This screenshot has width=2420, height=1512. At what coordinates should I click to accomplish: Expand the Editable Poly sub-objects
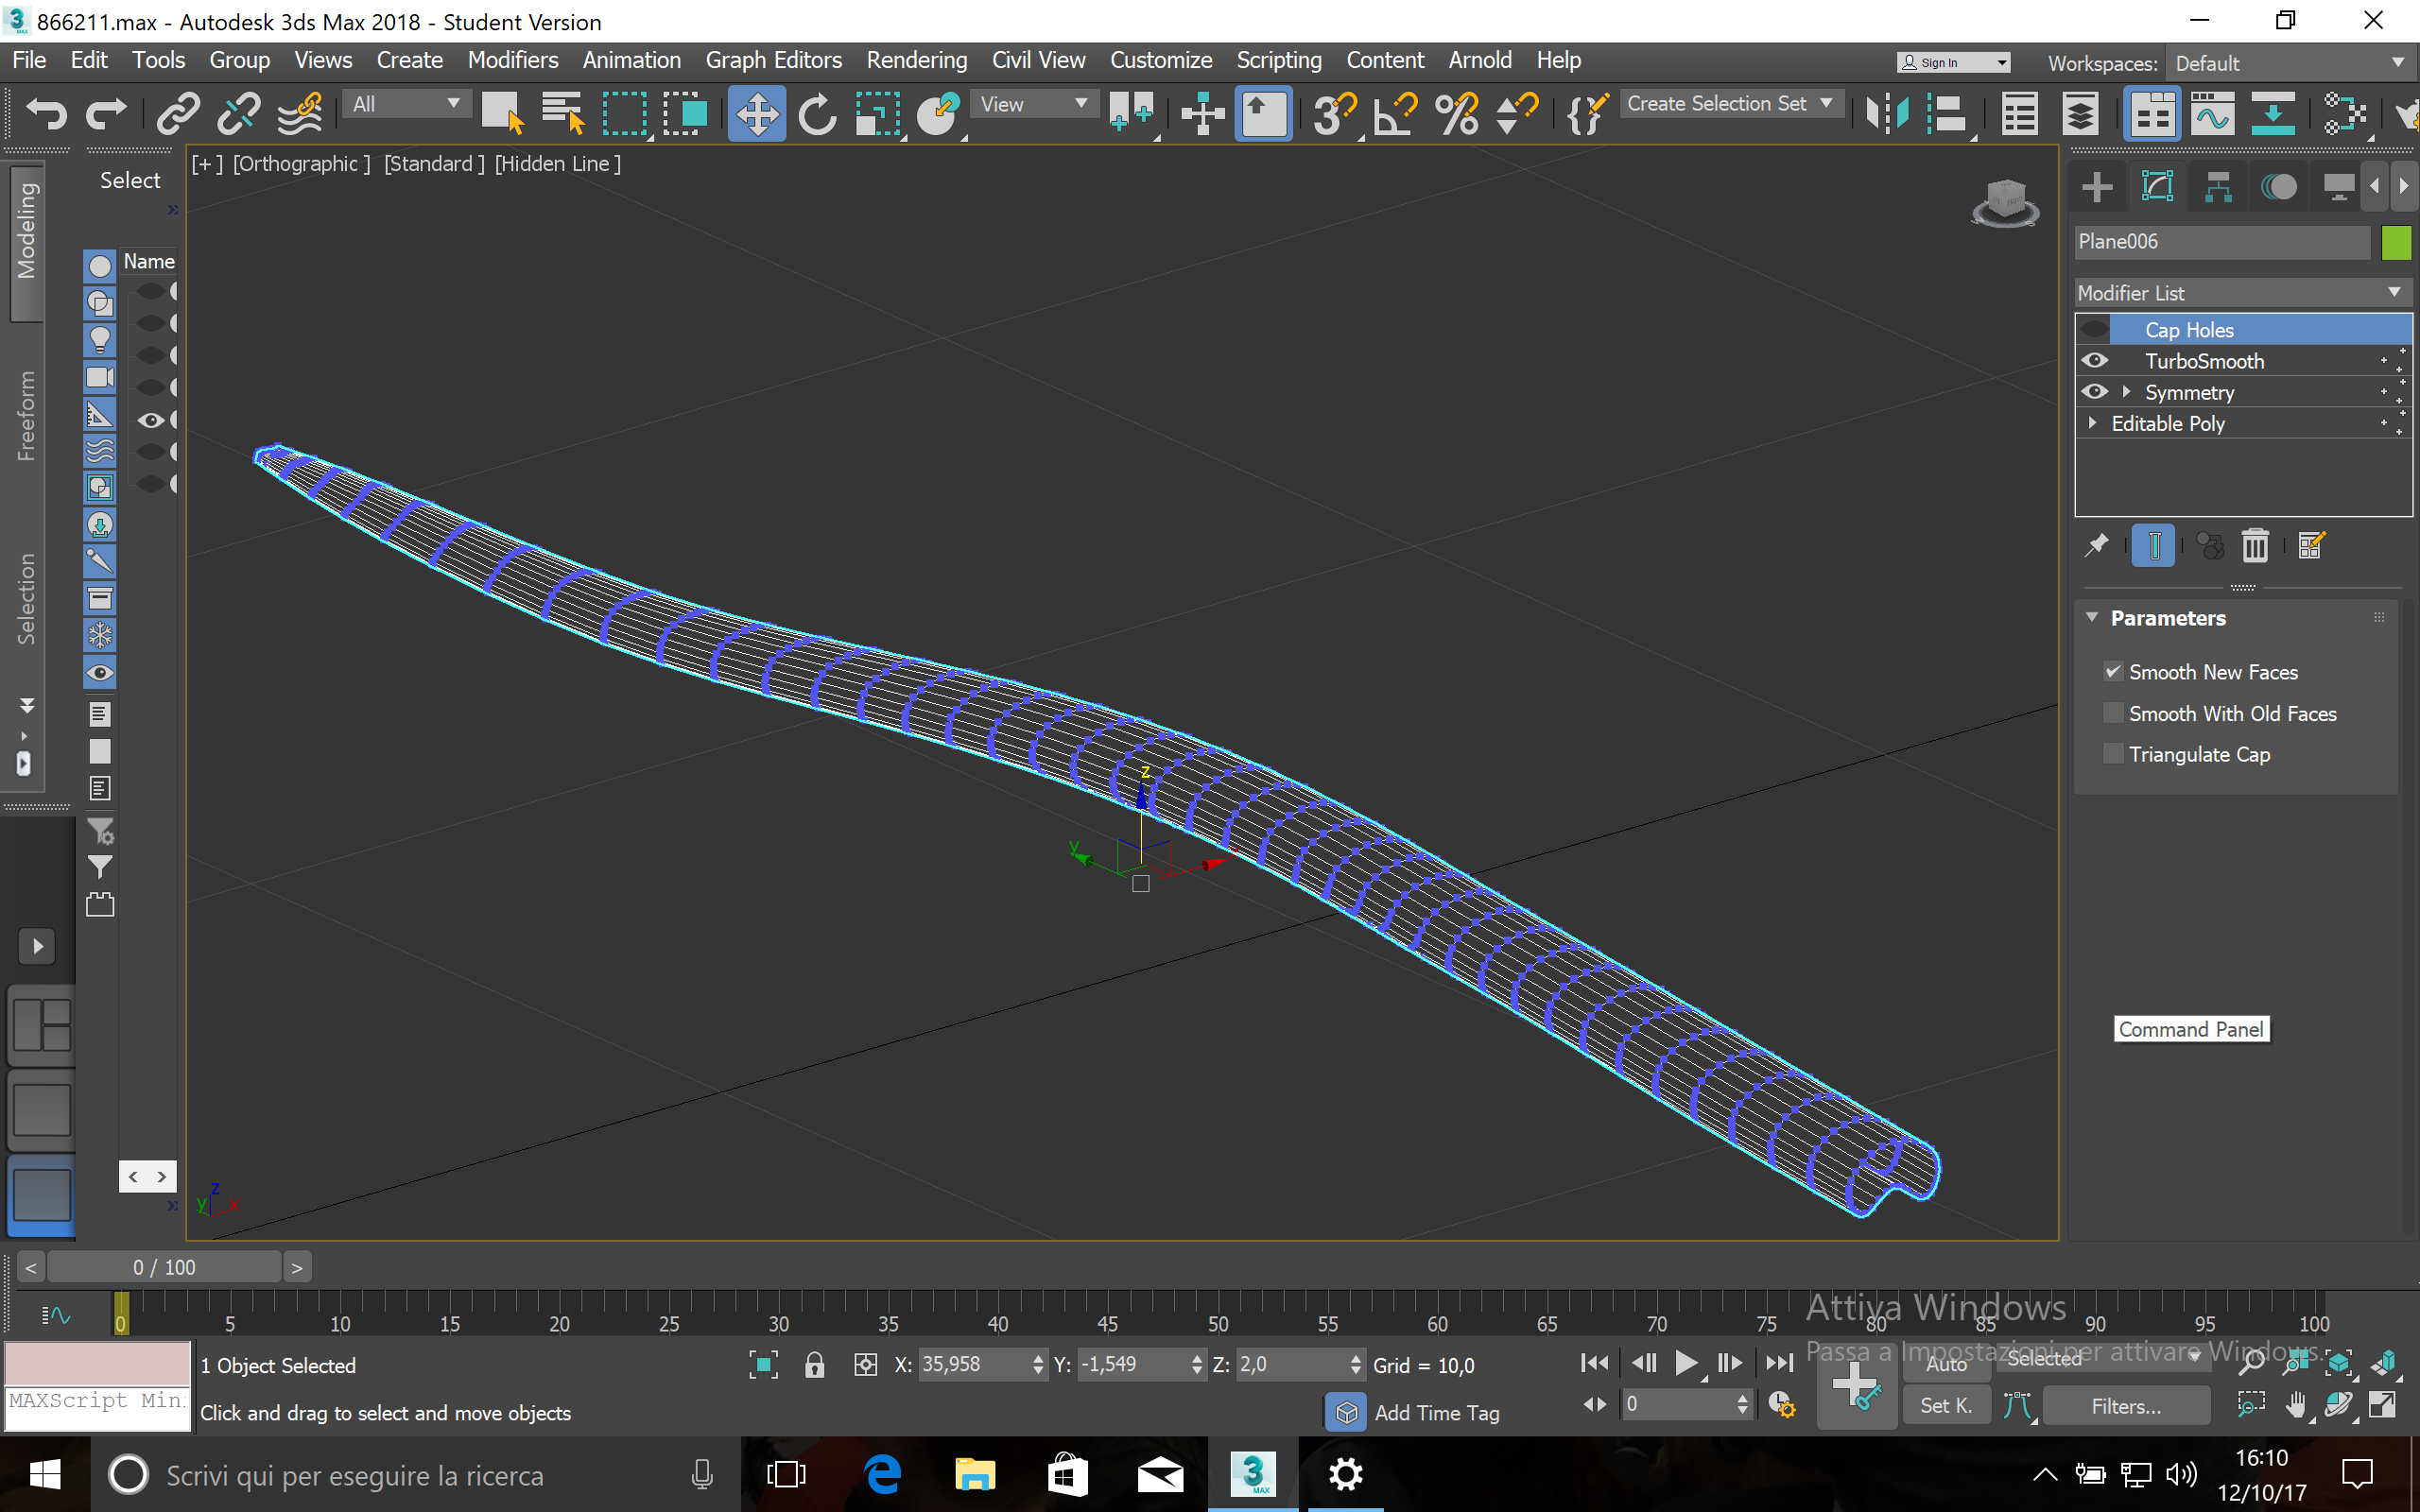[2092, 423]
